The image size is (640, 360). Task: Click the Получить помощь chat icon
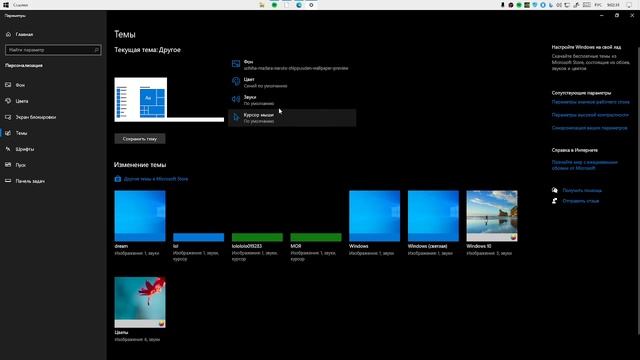[x=554, y=190]
